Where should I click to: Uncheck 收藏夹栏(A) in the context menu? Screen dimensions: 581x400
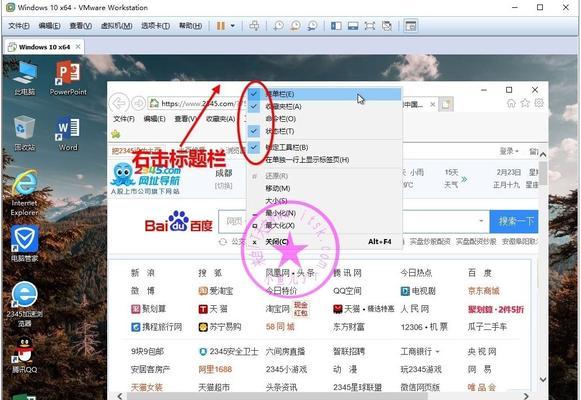(325, 106)
